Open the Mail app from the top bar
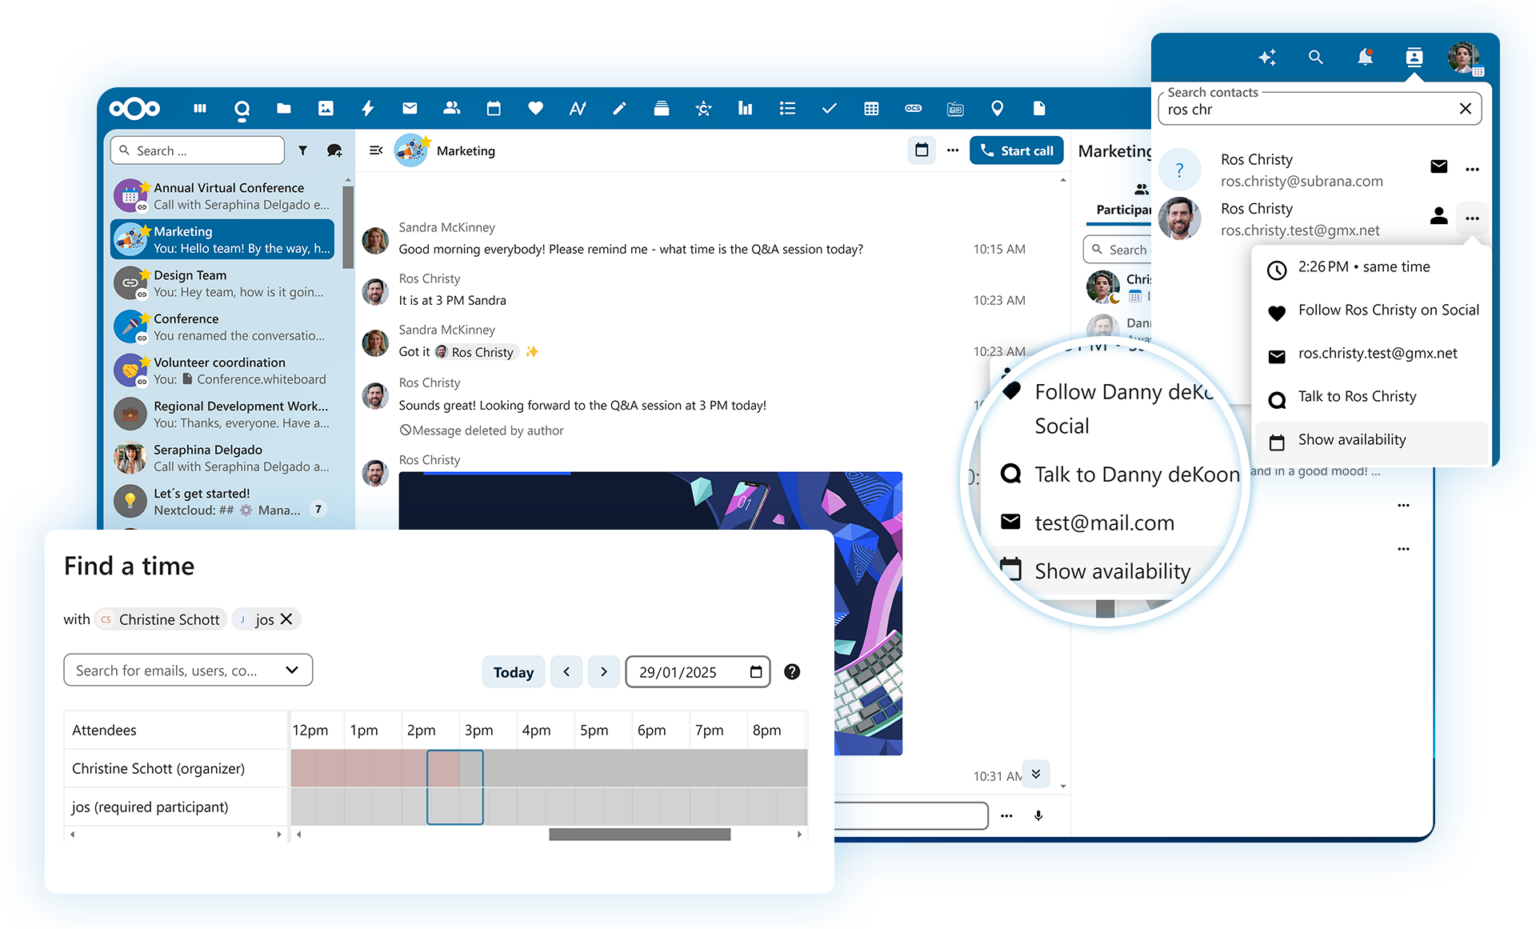1536x929 pixels. pos(409,108)
